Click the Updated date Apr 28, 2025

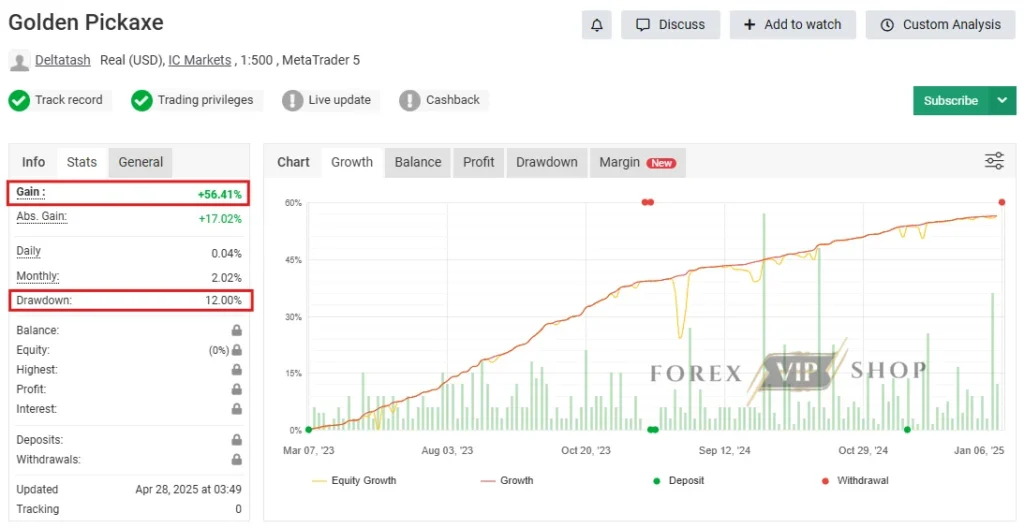188,489
